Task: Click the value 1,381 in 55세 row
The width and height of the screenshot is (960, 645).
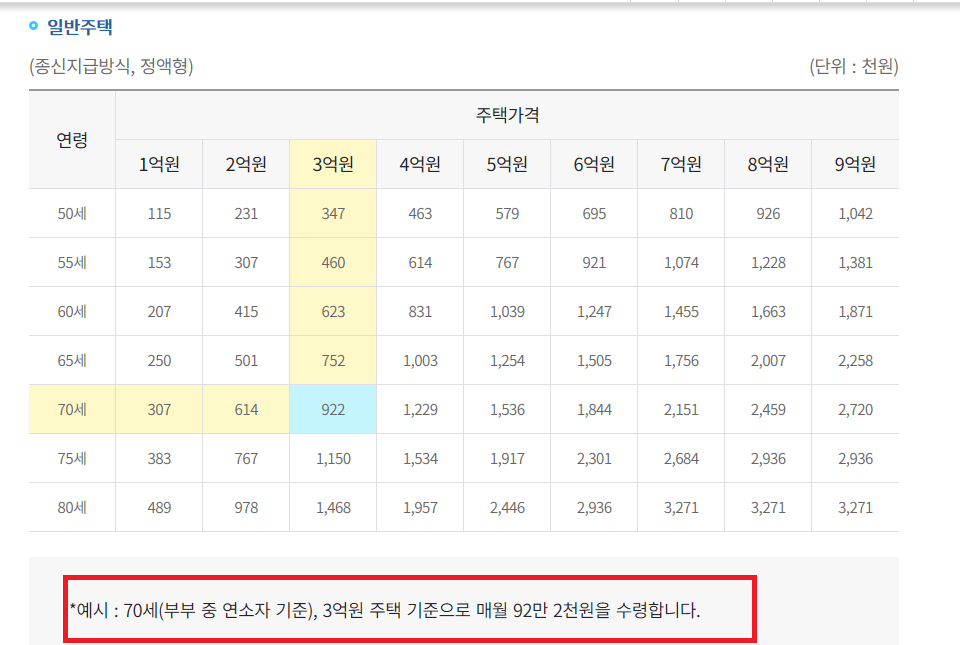Action: coord(855,263)
